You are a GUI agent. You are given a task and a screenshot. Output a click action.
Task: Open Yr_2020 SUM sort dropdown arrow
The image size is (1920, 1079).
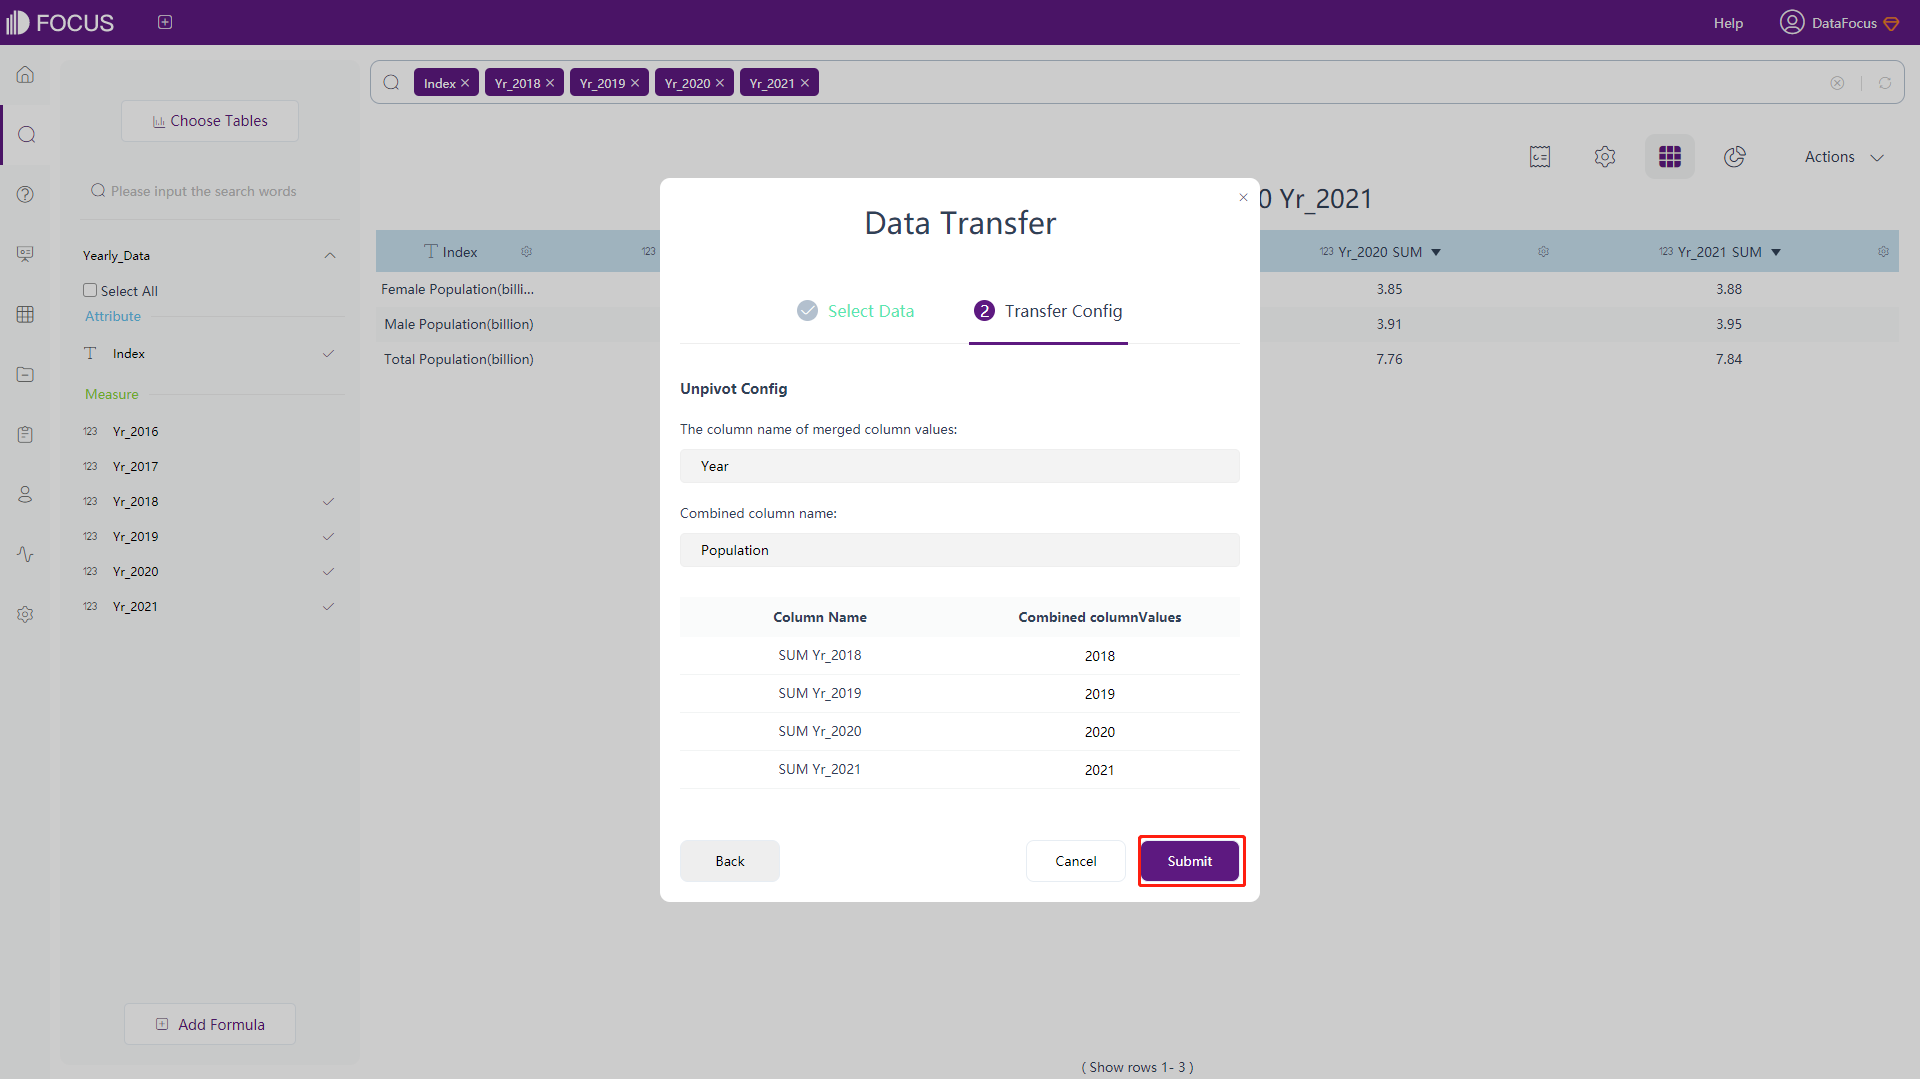[x=1436, y=252]
